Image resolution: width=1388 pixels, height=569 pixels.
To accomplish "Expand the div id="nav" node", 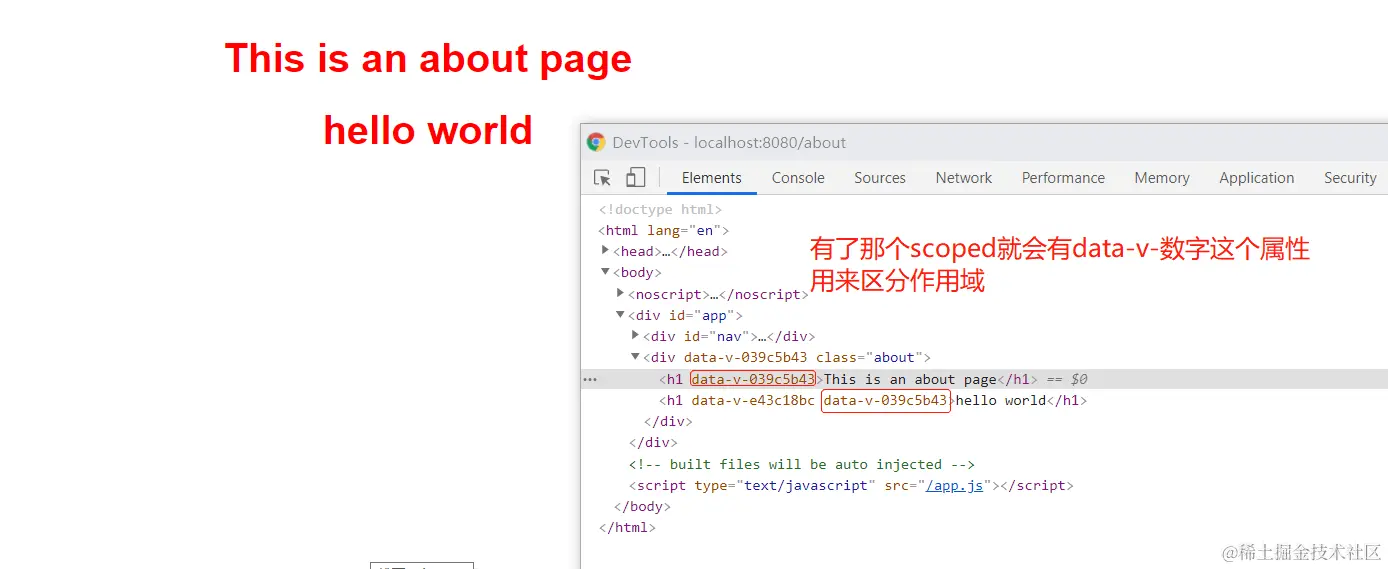I will point(635,336).
